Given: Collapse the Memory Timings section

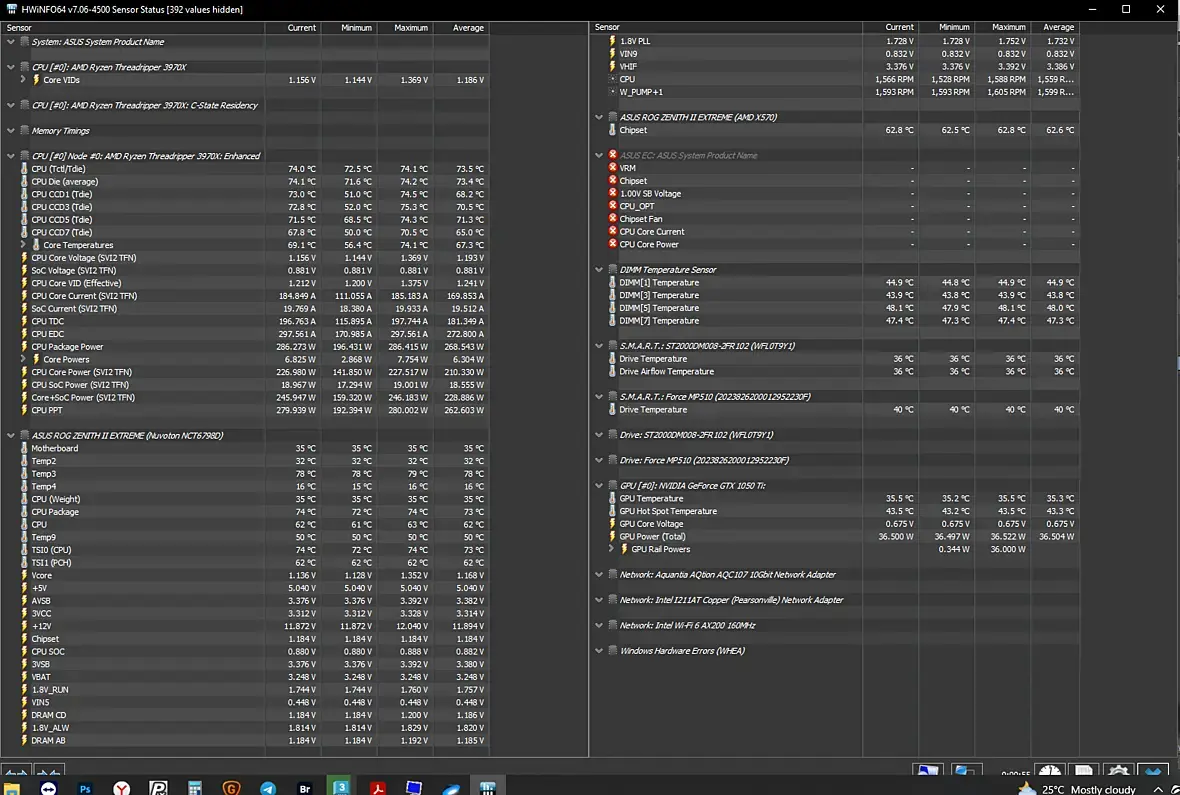Looking at the screenshot, I should [12, 131].
